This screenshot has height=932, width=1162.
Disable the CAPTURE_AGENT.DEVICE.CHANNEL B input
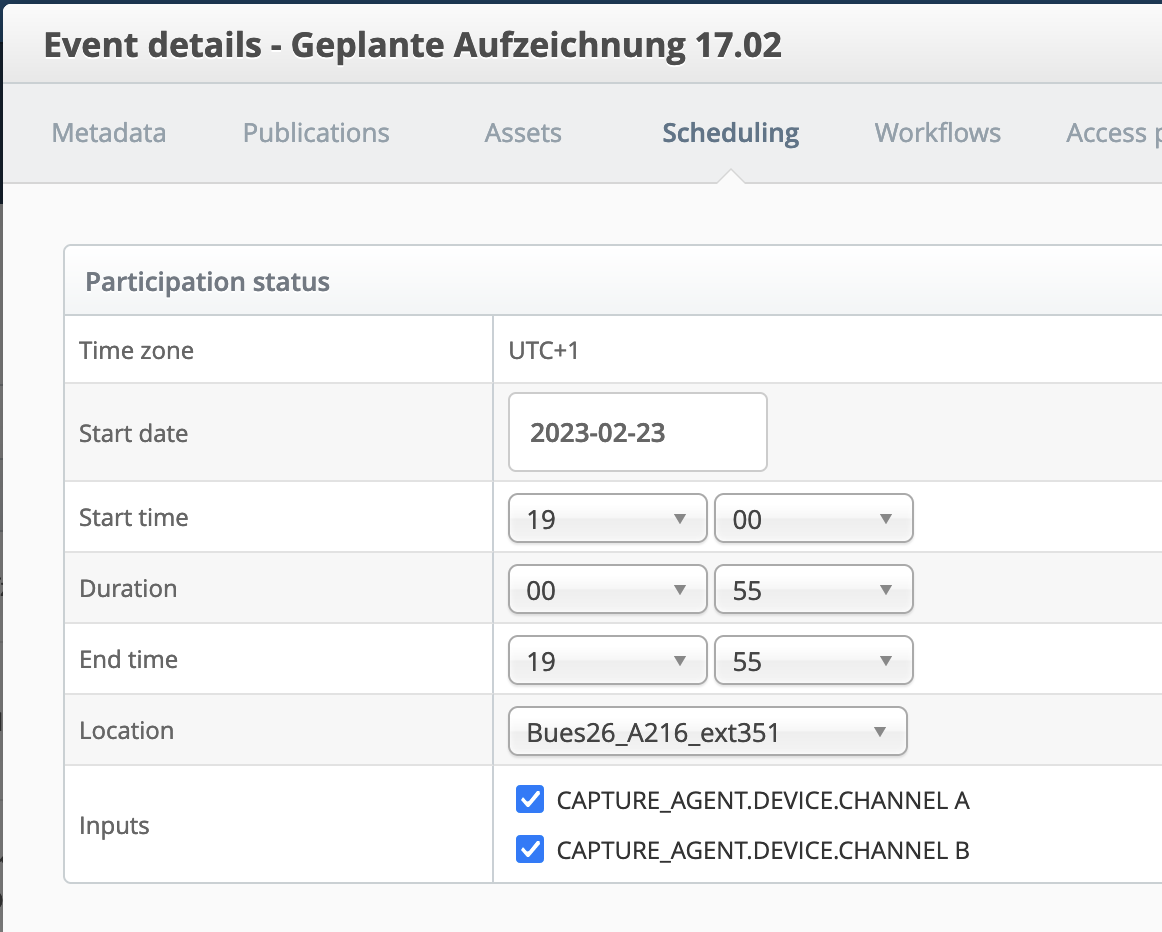coord(529,849)
